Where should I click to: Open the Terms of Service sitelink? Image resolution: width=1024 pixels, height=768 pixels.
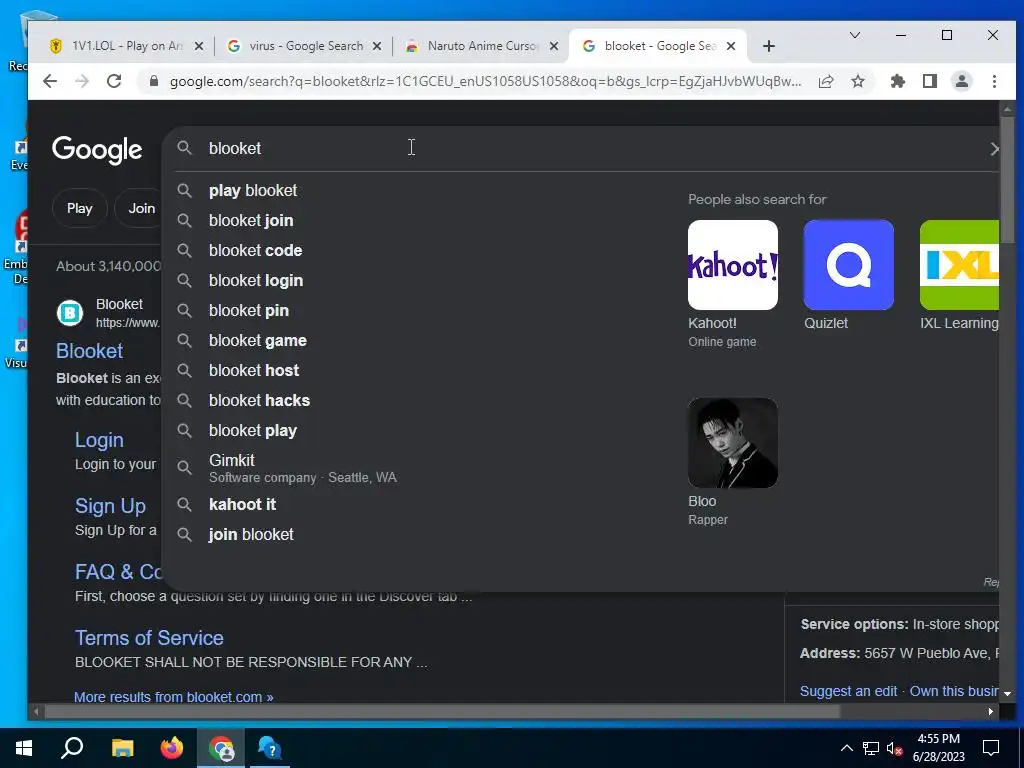150,638
